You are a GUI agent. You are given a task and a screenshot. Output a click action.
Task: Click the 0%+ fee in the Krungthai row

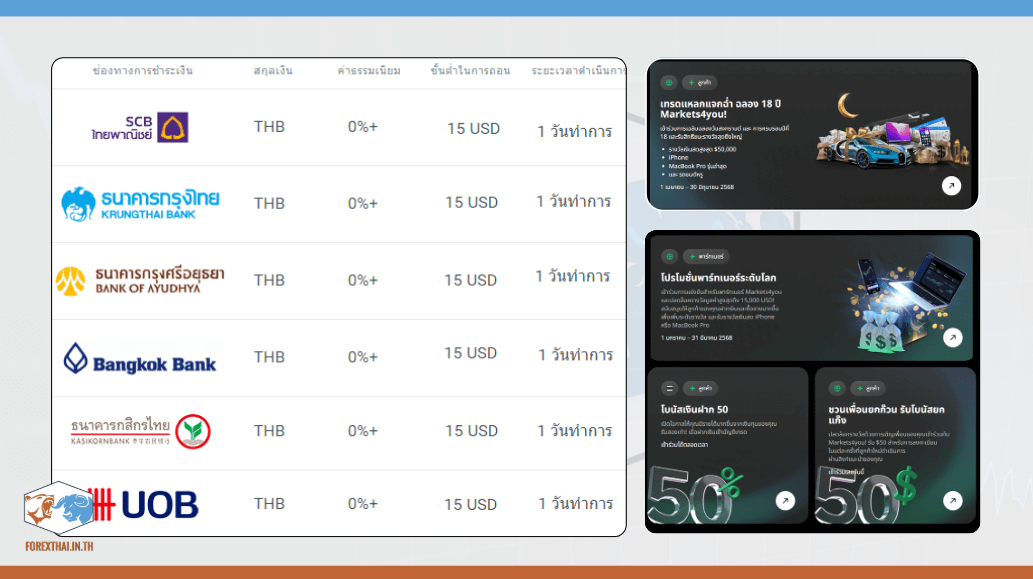pyautogui.click(x=363, y=204)
